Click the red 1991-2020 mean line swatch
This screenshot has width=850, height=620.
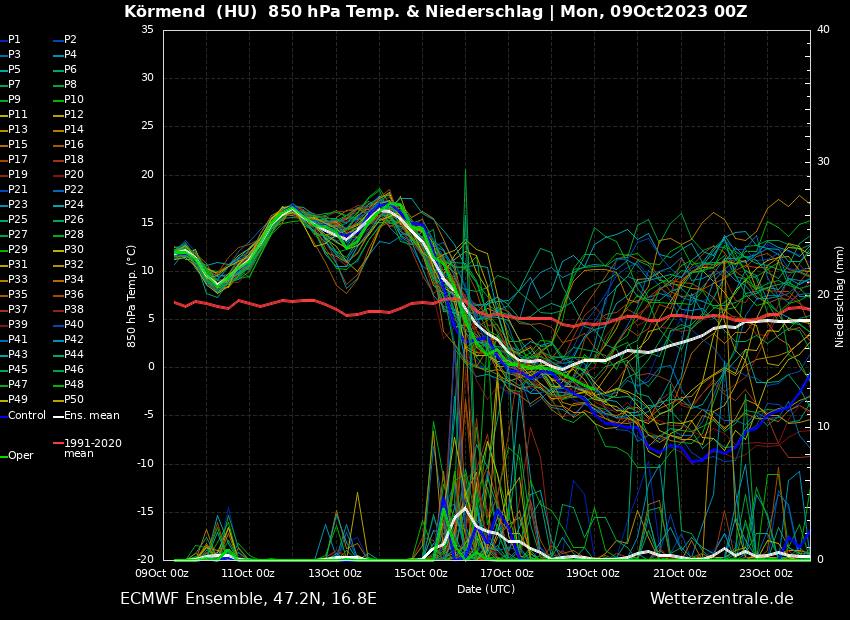[58, 443]
